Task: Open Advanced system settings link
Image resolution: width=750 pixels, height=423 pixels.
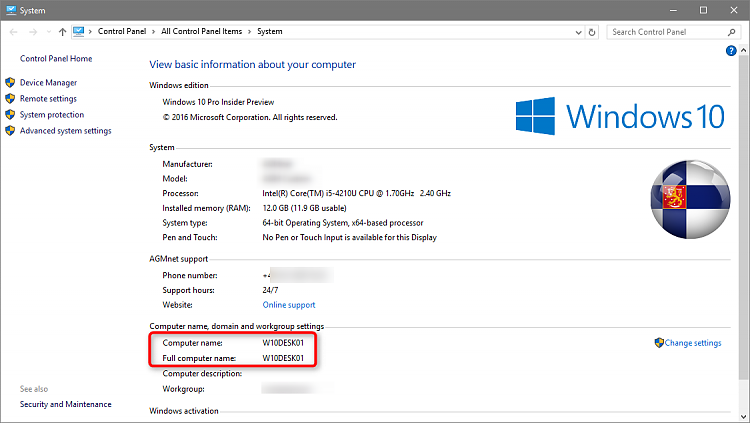Action: (x=66, y=131)
